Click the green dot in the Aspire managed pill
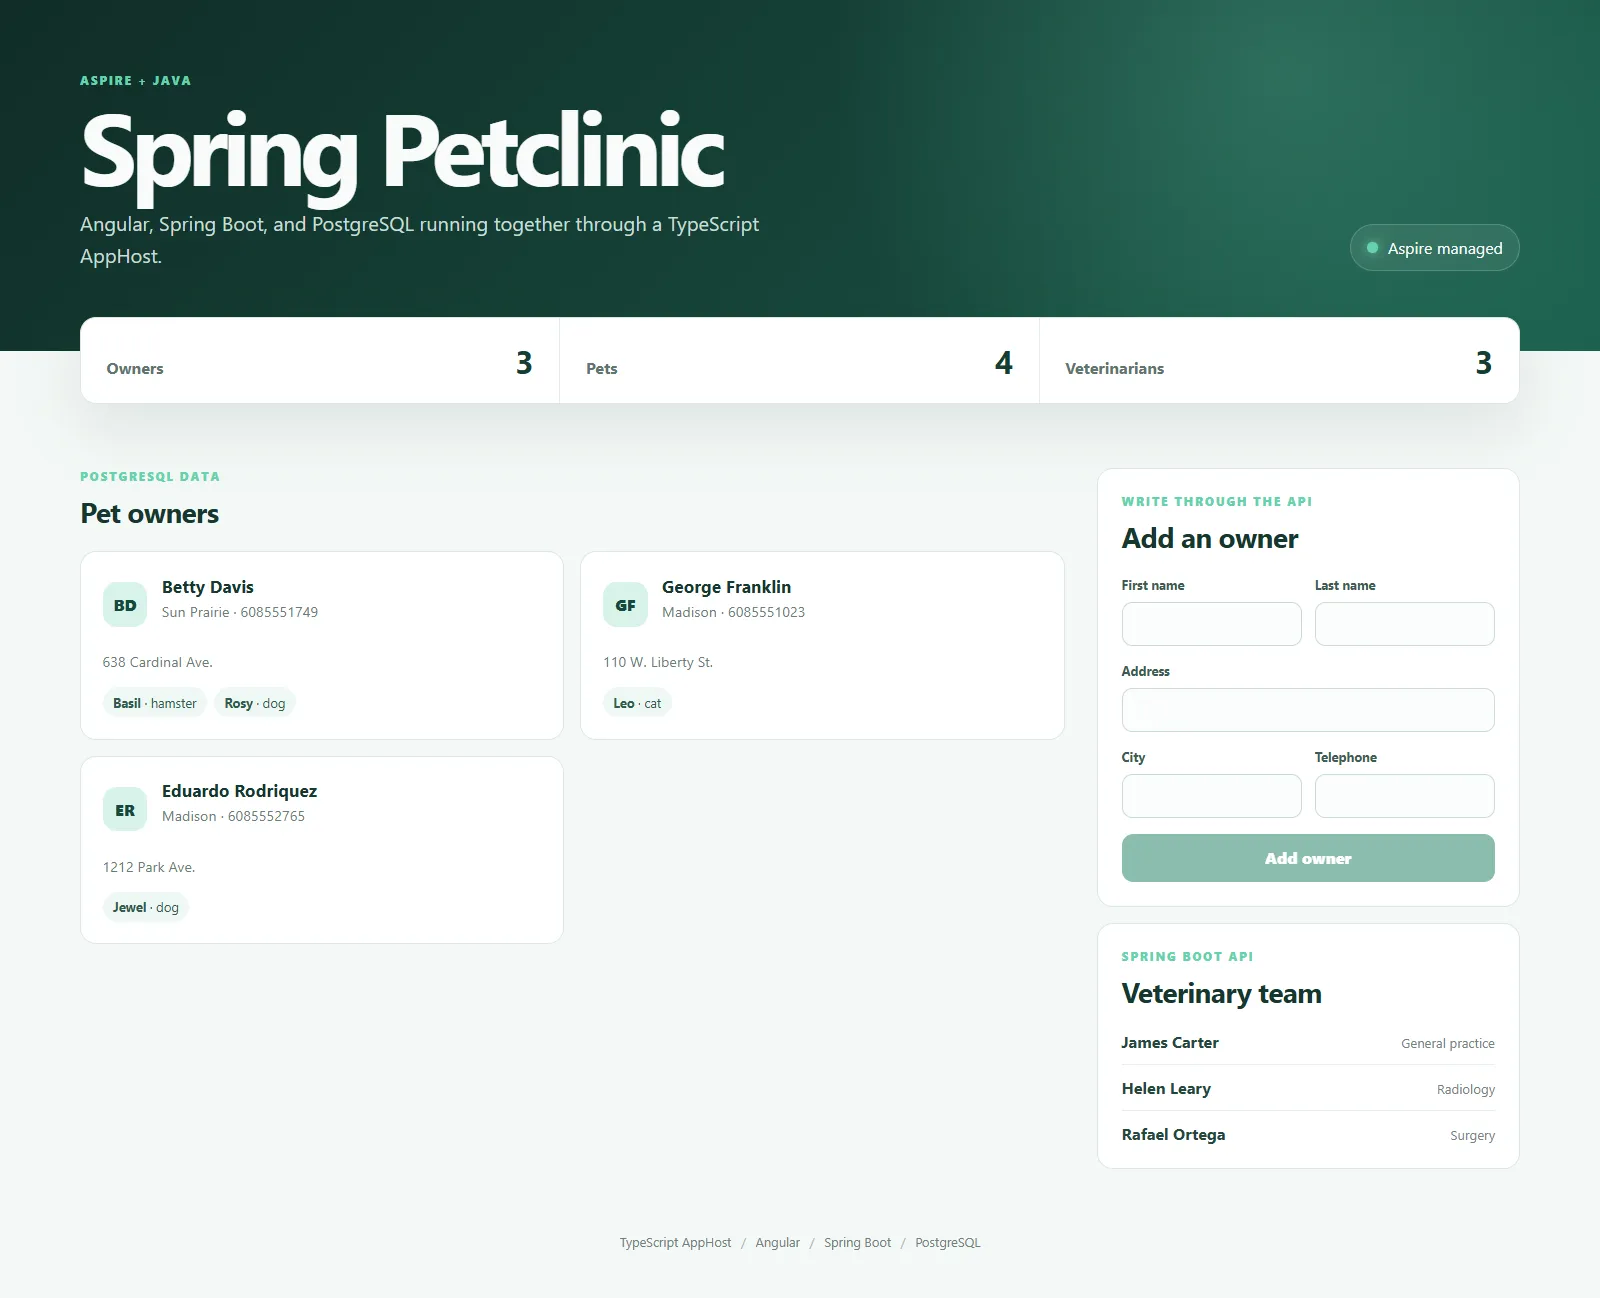1600x1298 pixels. point(1373,248)
